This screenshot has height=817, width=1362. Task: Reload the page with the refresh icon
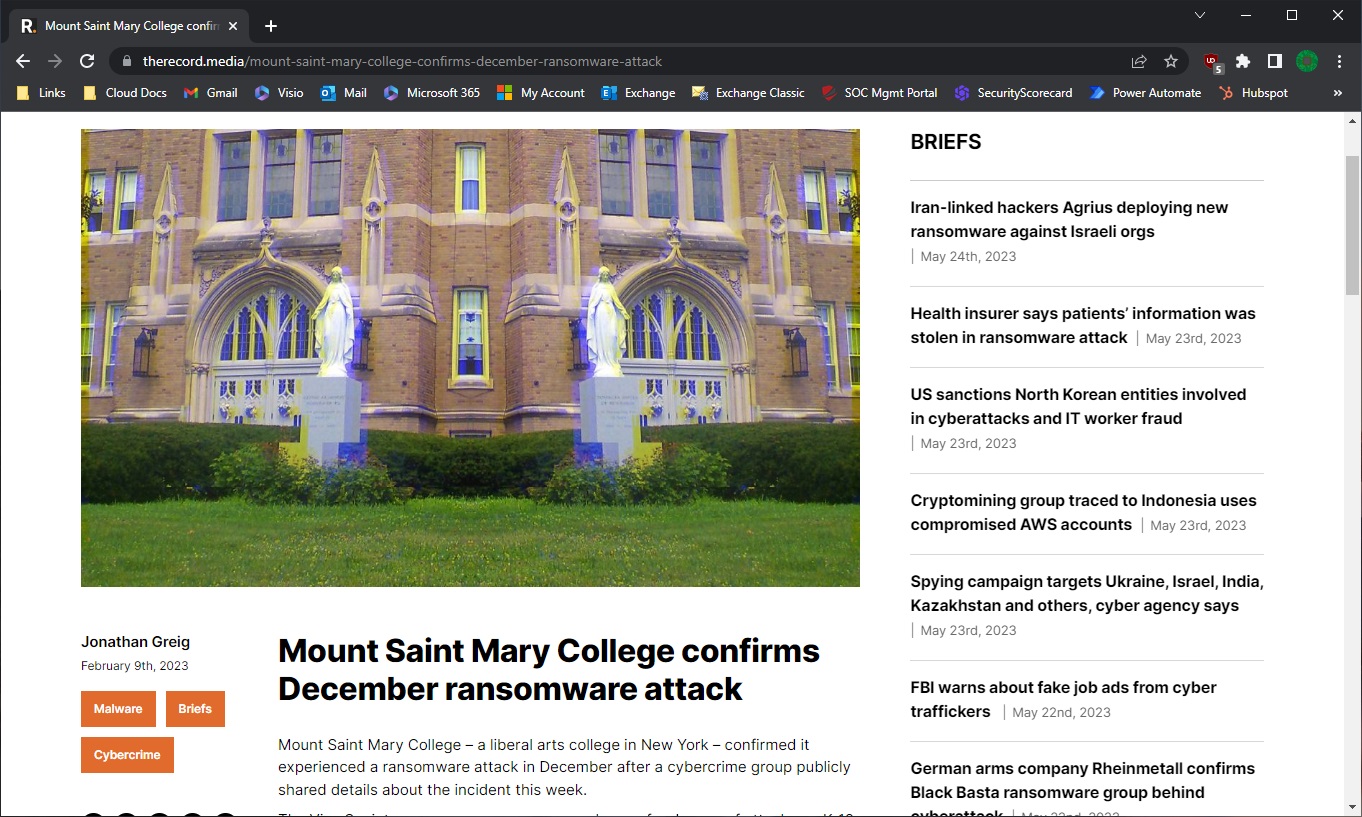(x=87, y=61)
